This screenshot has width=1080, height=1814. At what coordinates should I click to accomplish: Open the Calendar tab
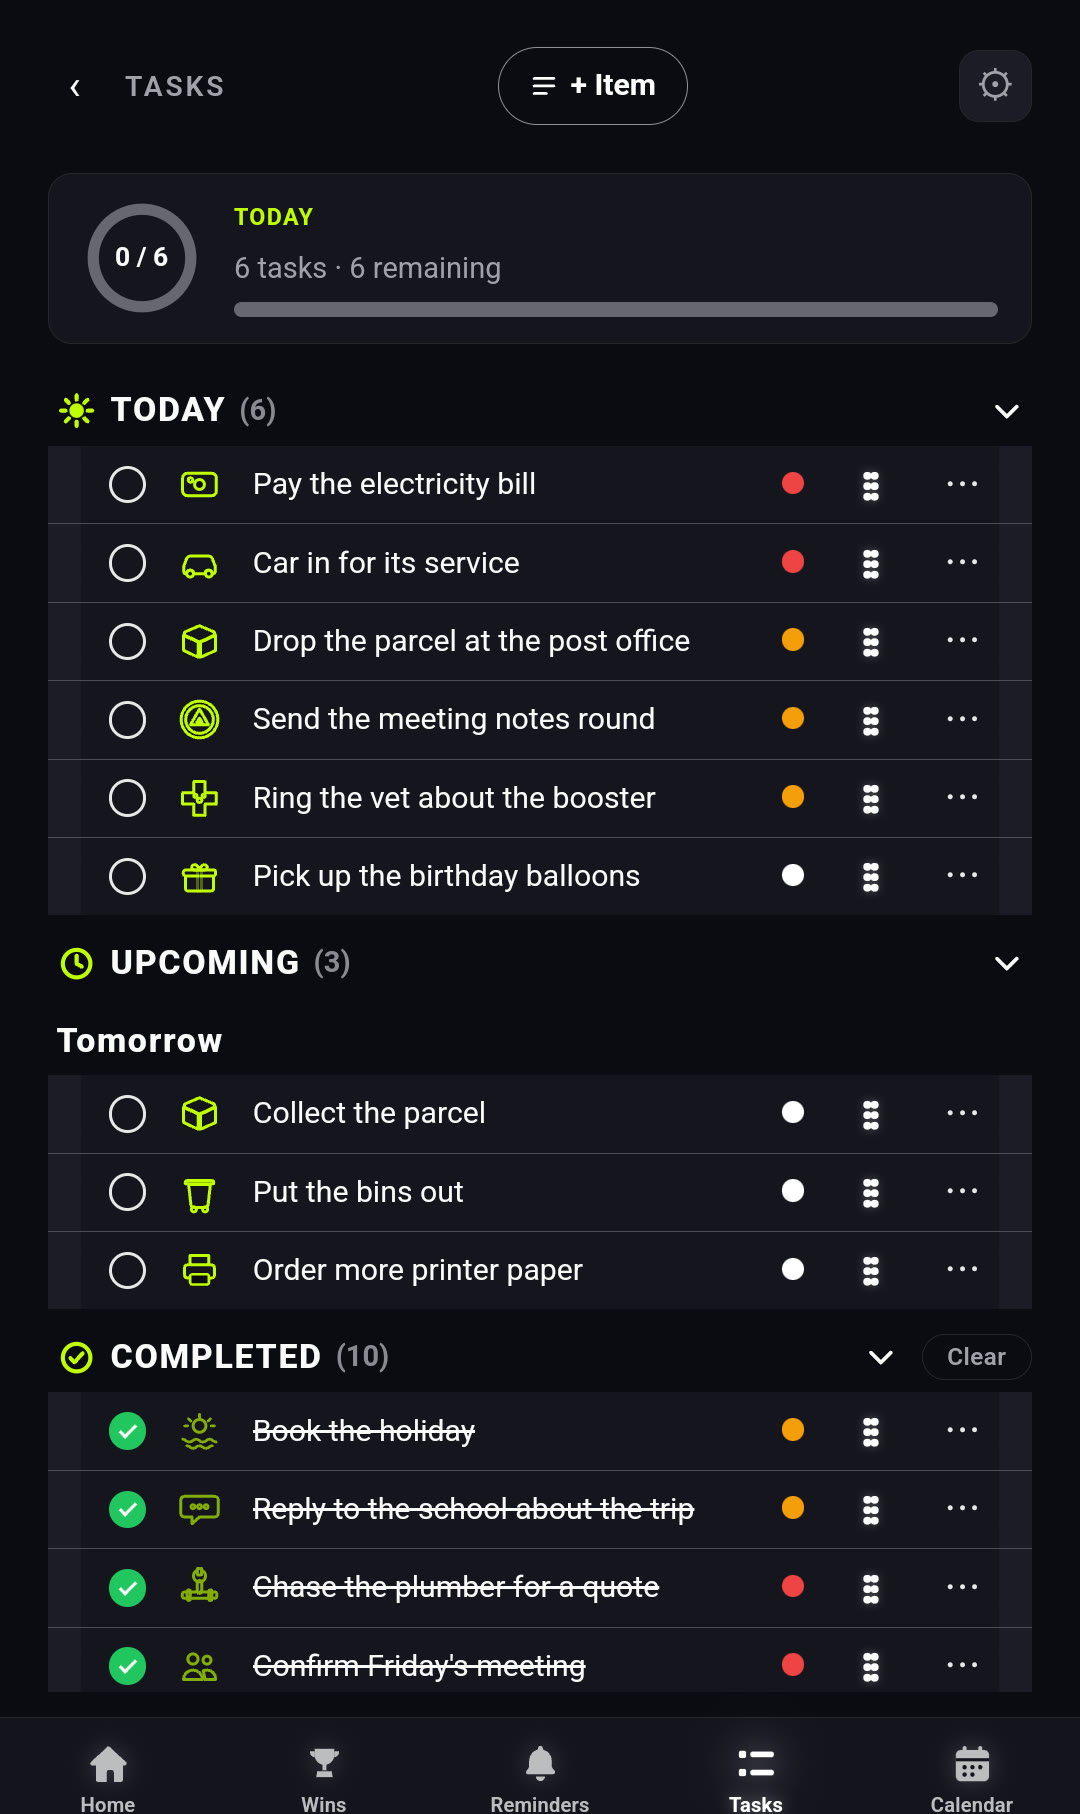(x=972, y=1778)
